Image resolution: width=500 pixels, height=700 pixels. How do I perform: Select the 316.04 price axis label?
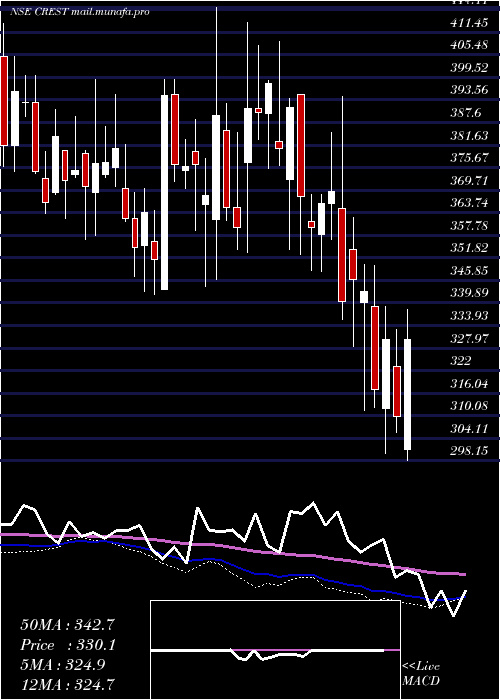click(469, 383)
